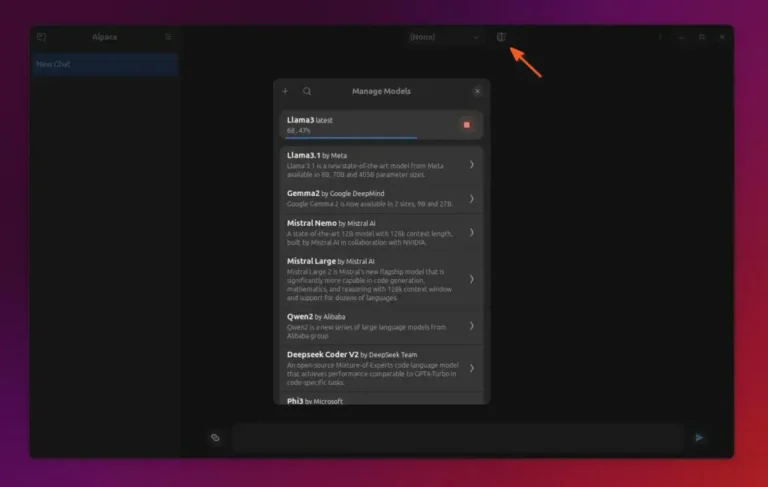Expand the Llama3.1 by Meta entry
The height and width of the screenshot is (487, 768).
click(471, 164)
